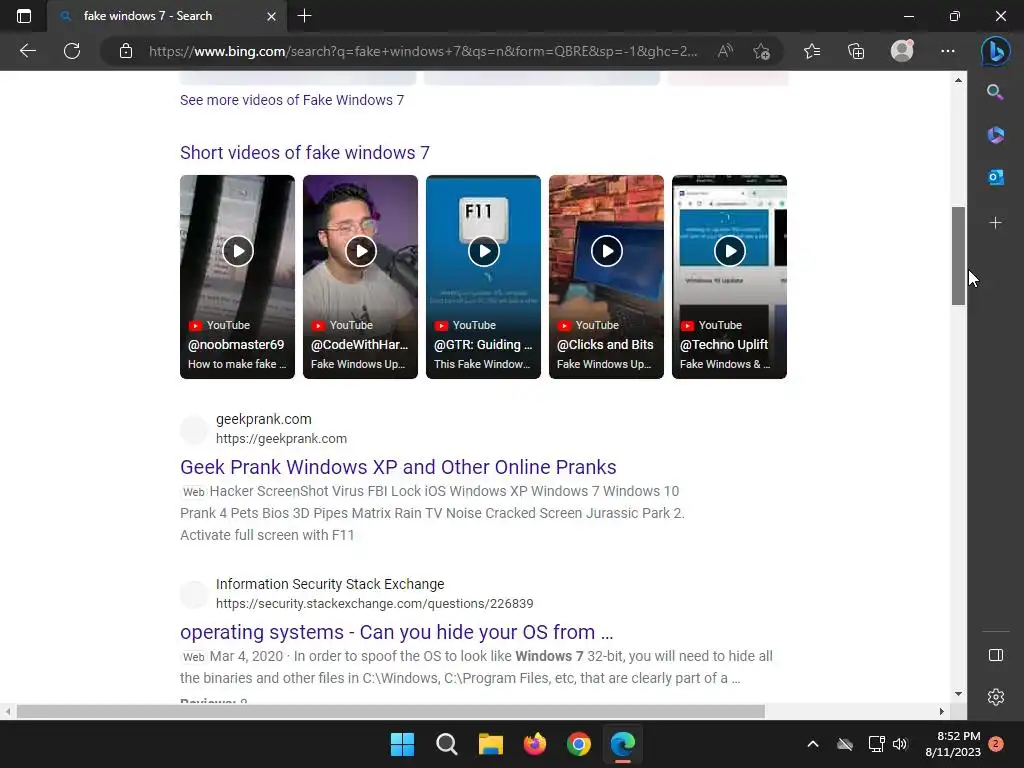Open notification badge showing 2
Screen dimensions: 1024x768
(997, 744)
